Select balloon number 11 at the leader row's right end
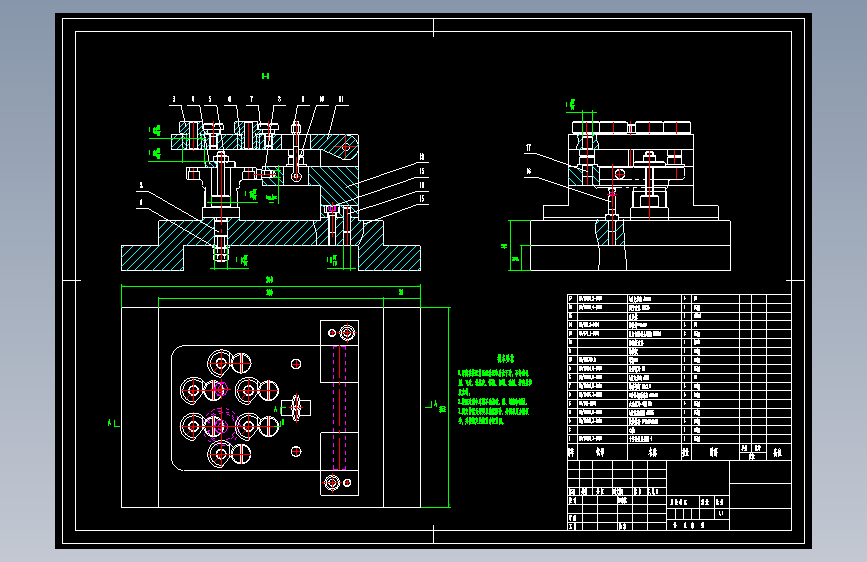The width and height of the screenshot is (867, 562). [341, 100]
